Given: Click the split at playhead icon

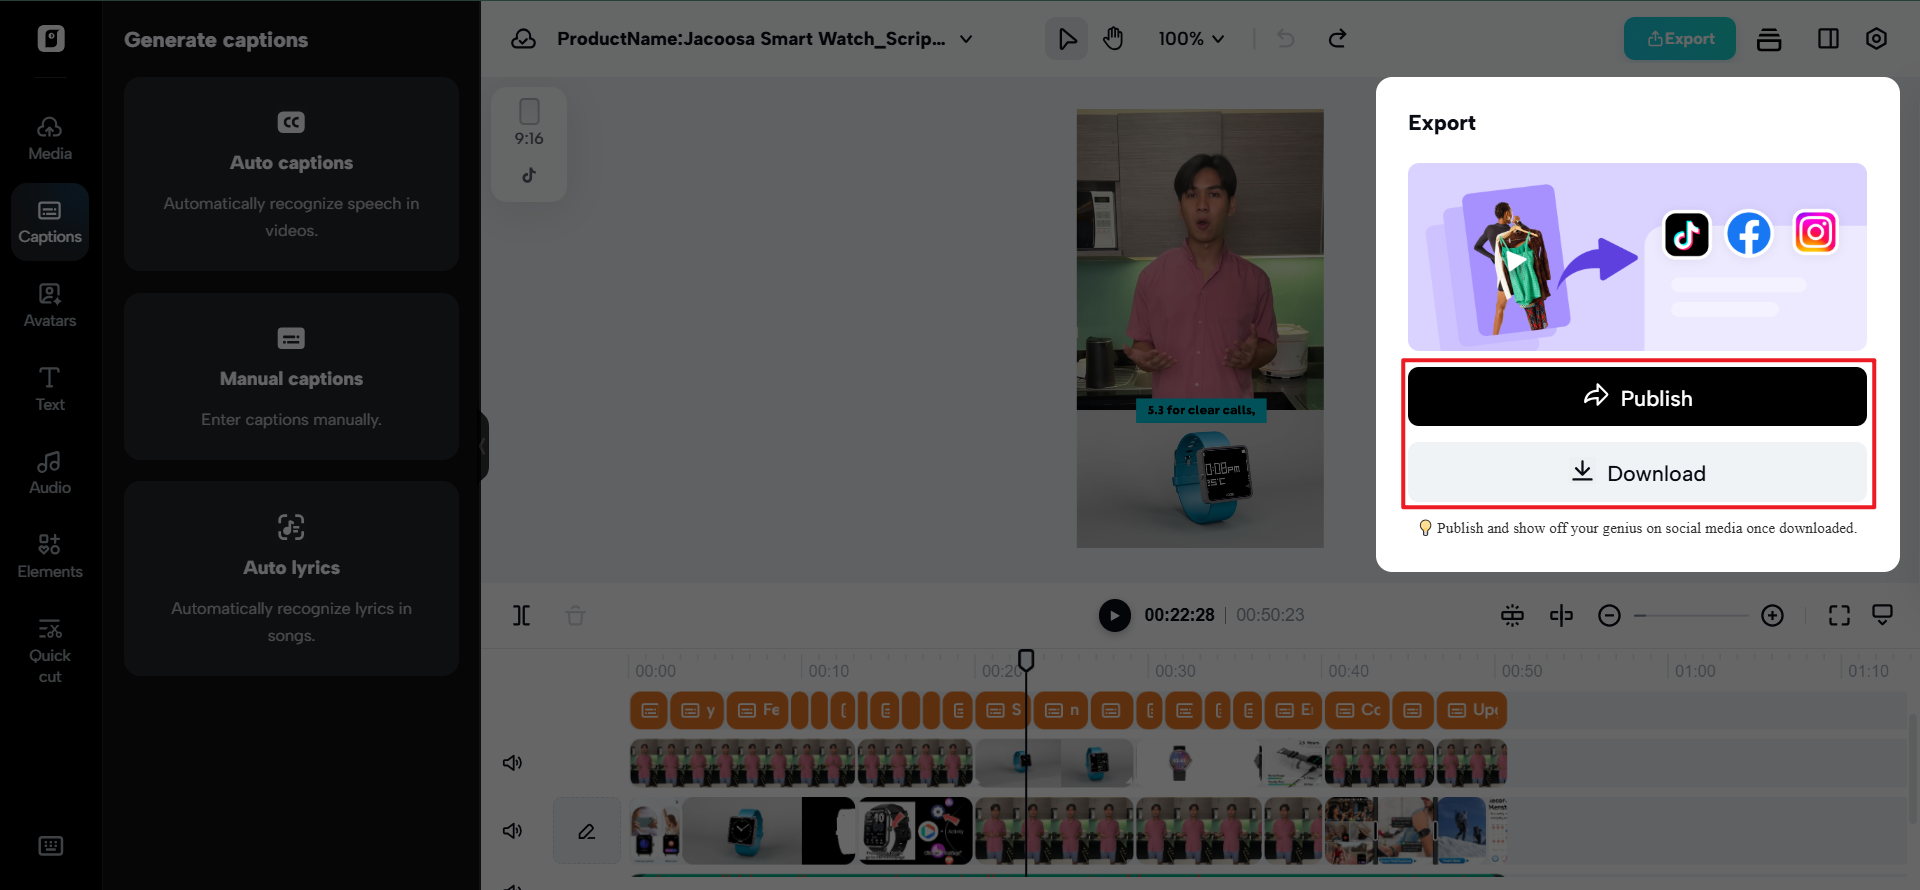Looking at the screenshot, I should tap(1561, 615).
